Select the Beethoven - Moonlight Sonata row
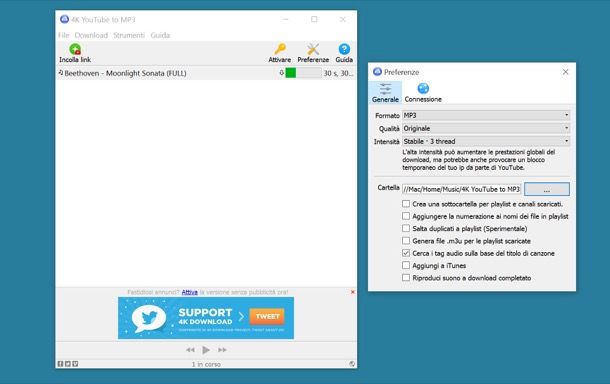610x384 pixels. 206,73
